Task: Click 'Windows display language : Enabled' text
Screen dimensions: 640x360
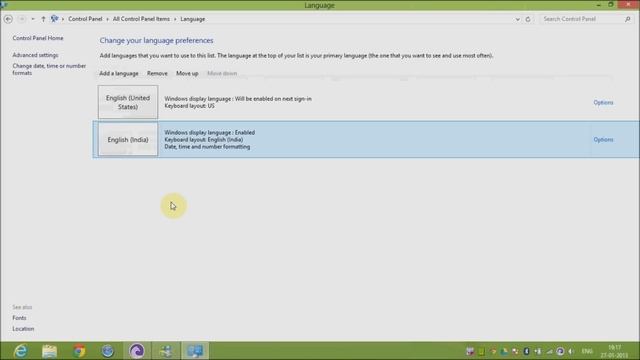Action: click(210, 133)
